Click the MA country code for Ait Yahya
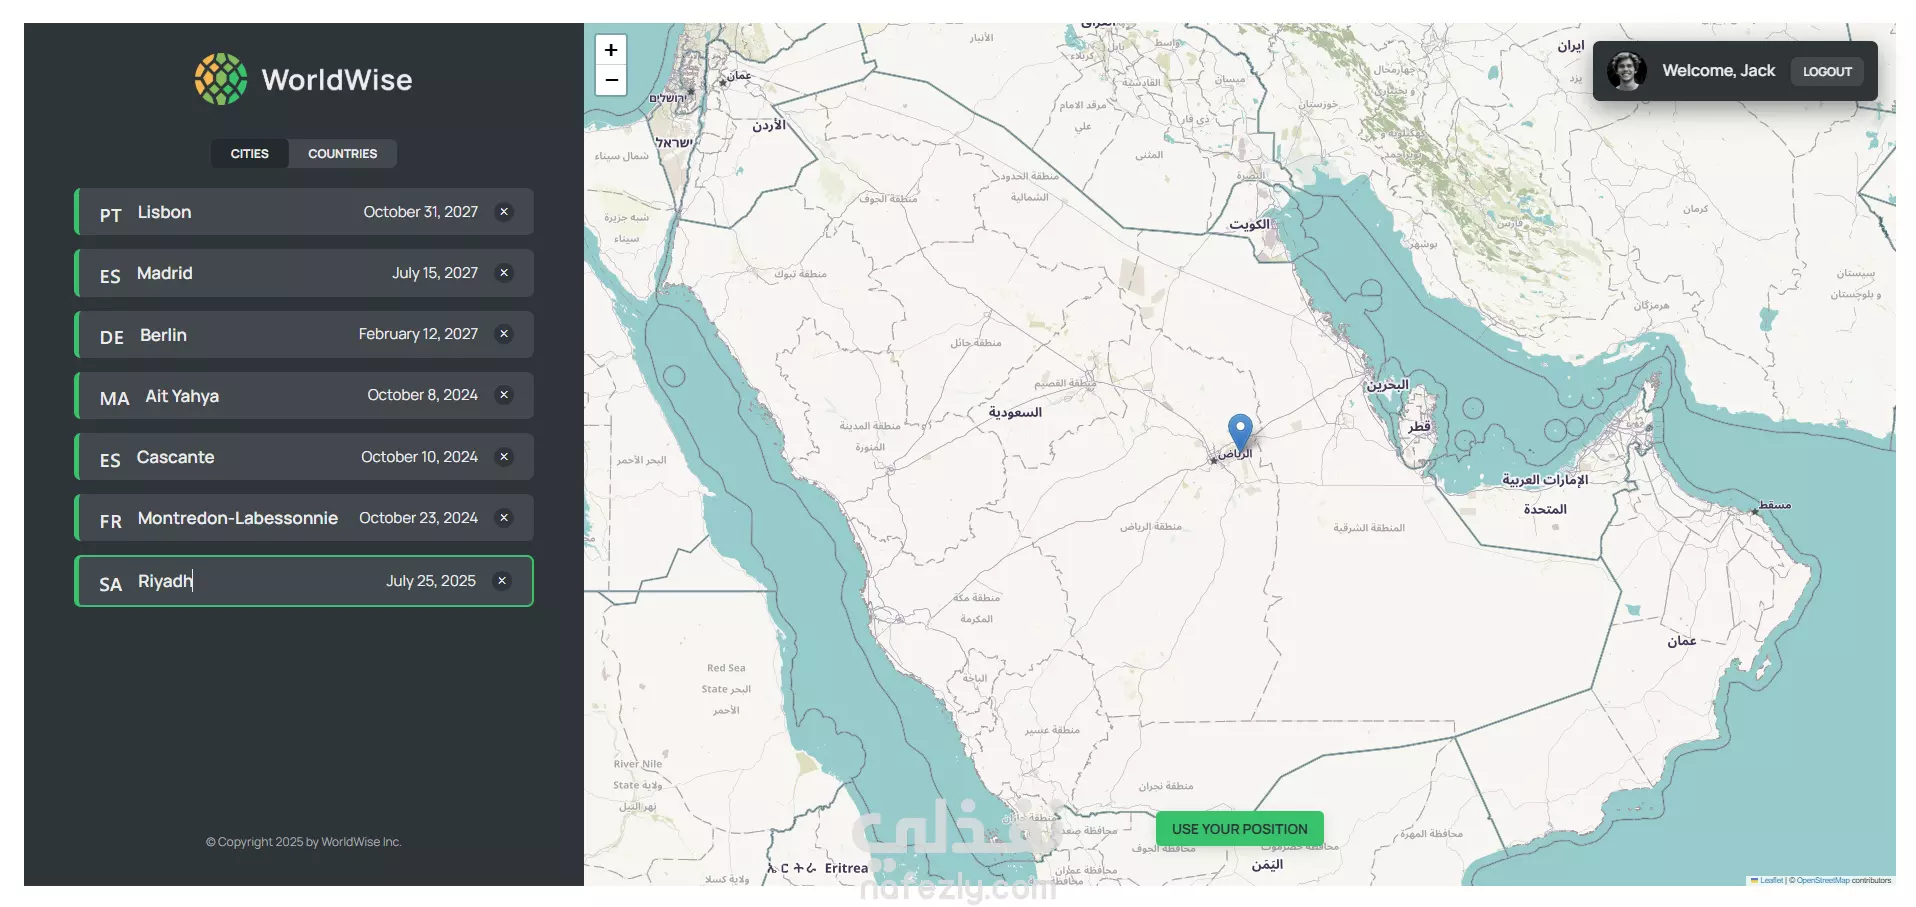This screenshot has width=1916, height=907. (115, 399)
